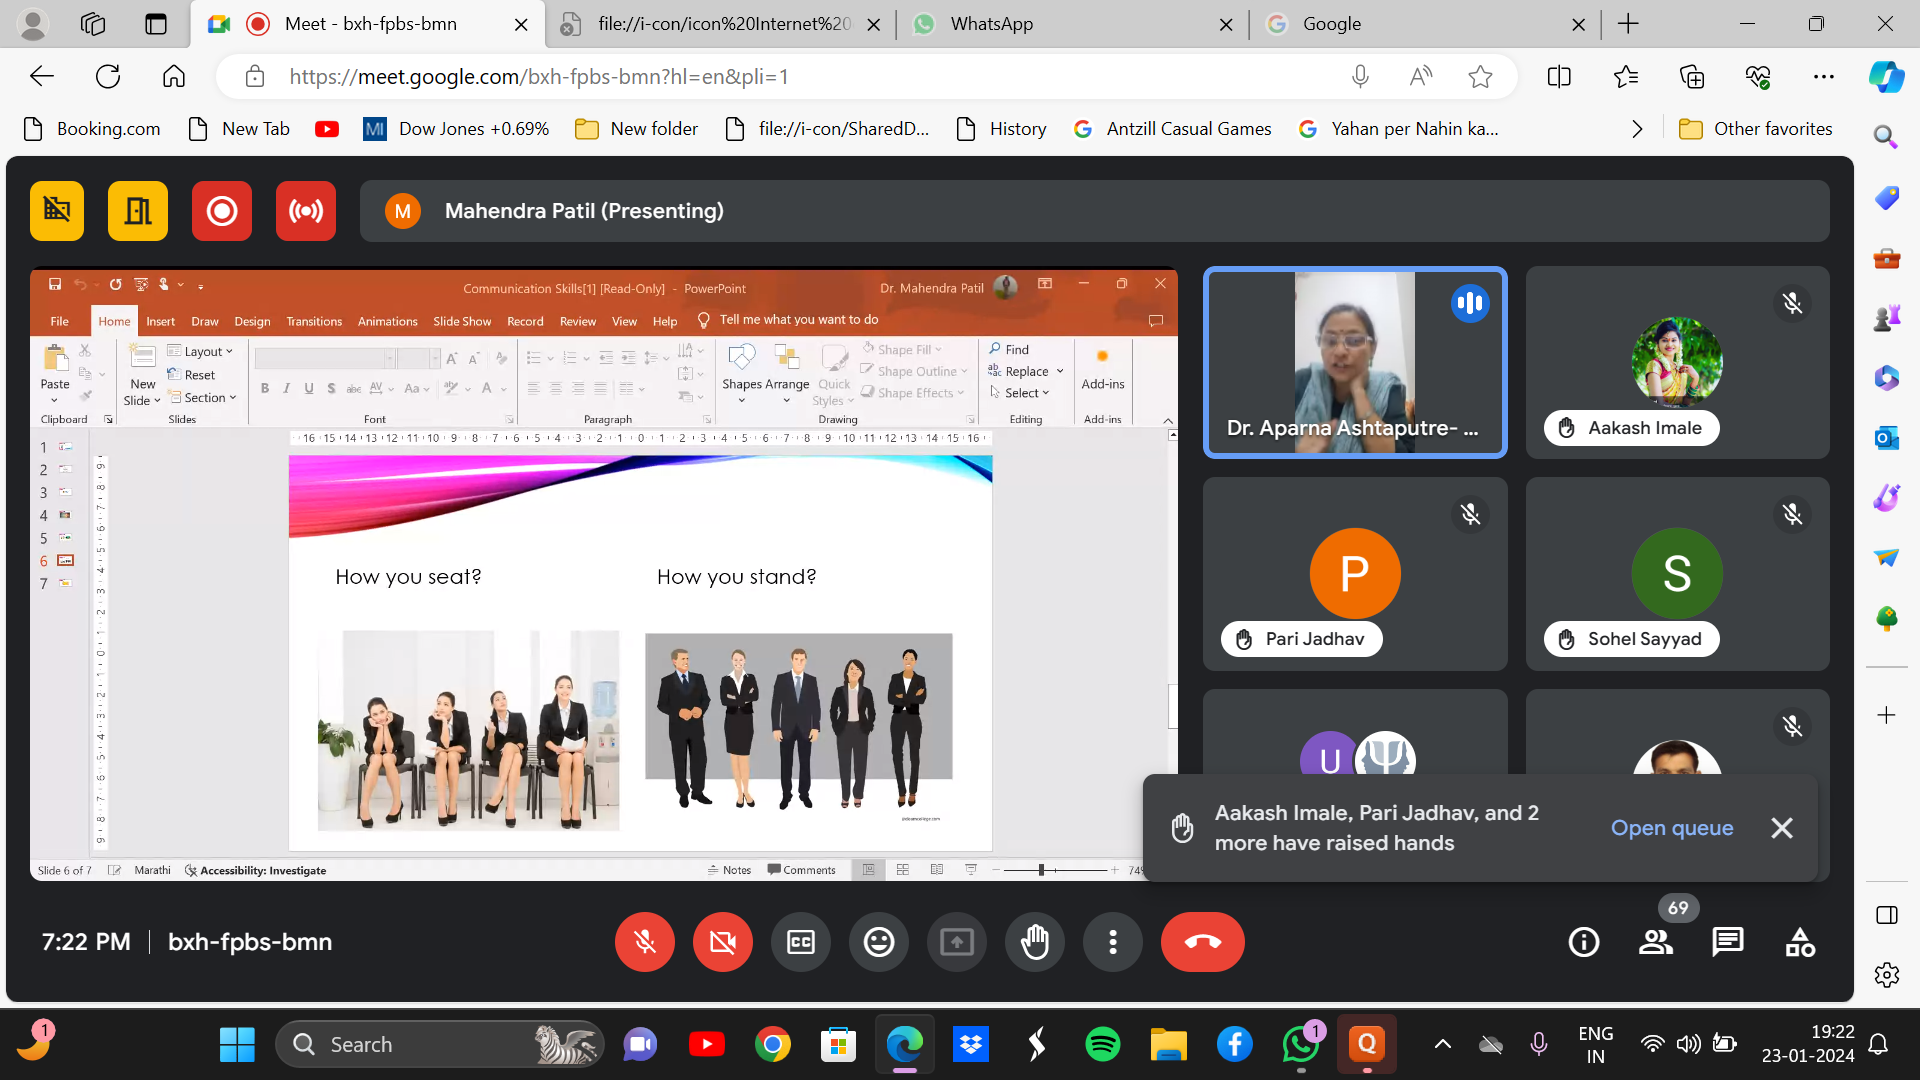Click the red broadcast streaming button

(x=306, y=211)
